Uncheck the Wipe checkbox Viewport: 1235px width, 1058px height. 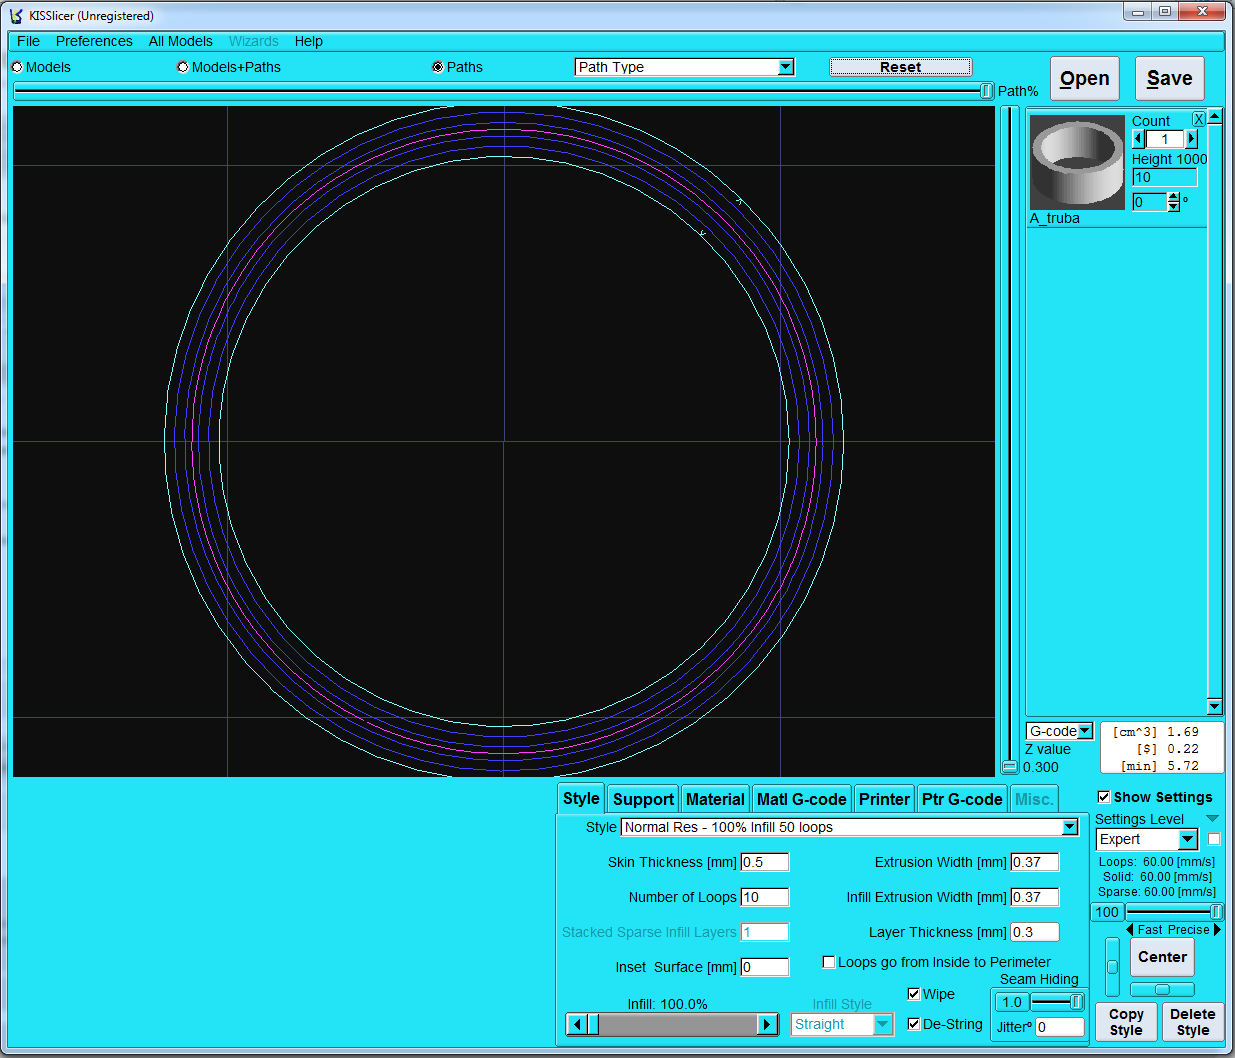click(914, 994)
